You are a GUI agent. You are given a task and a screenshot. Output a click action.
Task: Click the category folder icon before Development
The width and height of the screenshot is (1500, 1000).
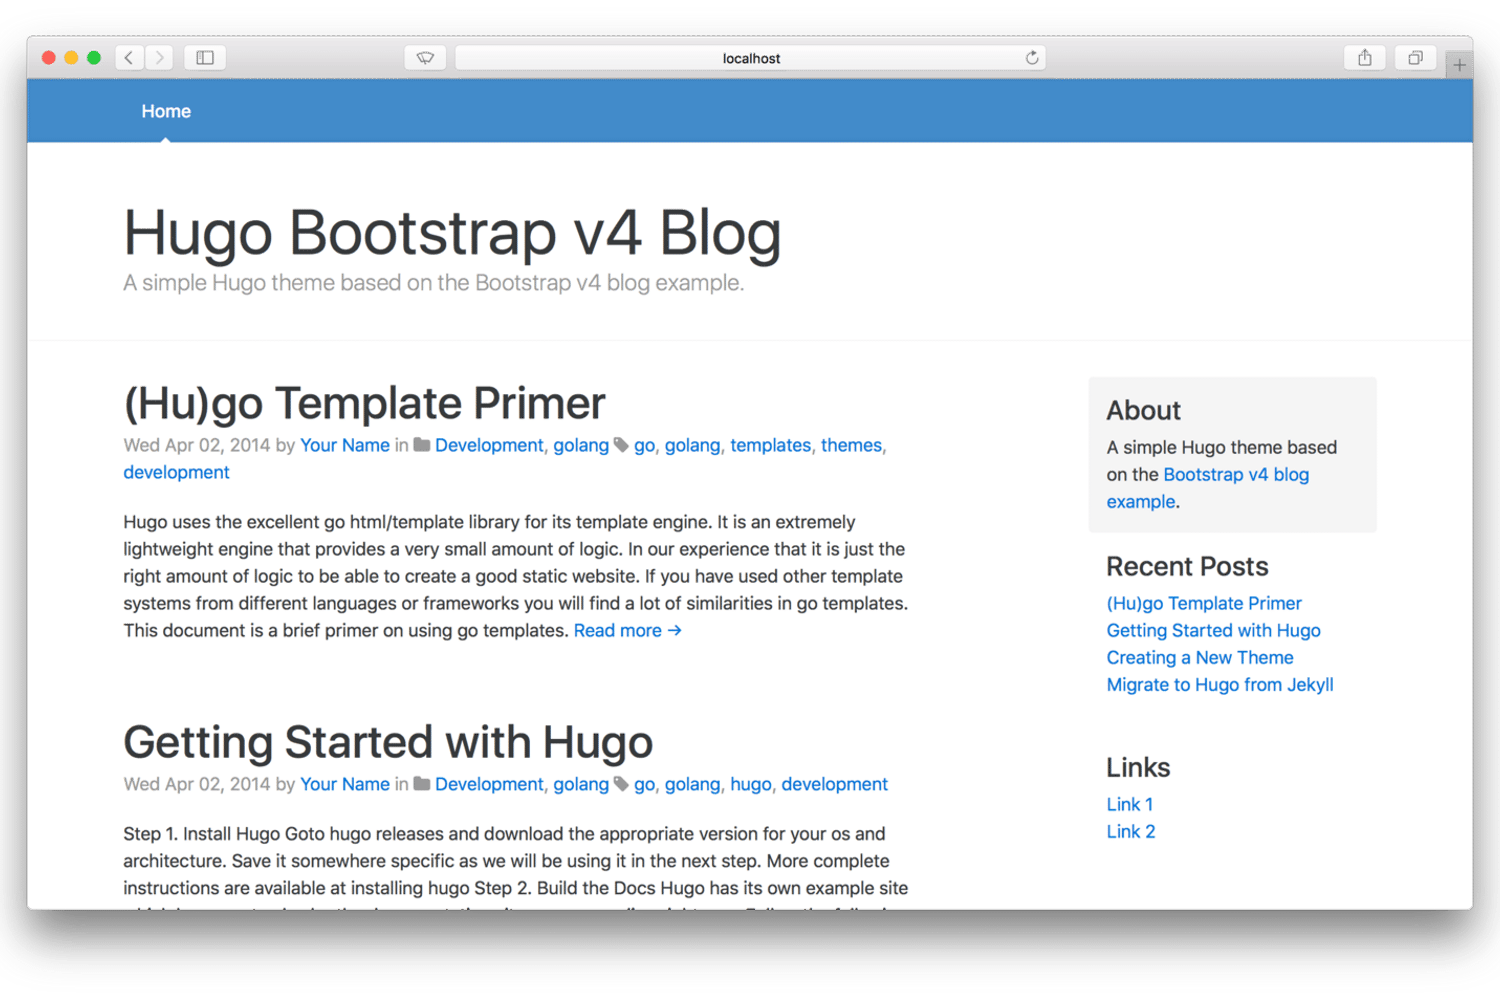421,444
